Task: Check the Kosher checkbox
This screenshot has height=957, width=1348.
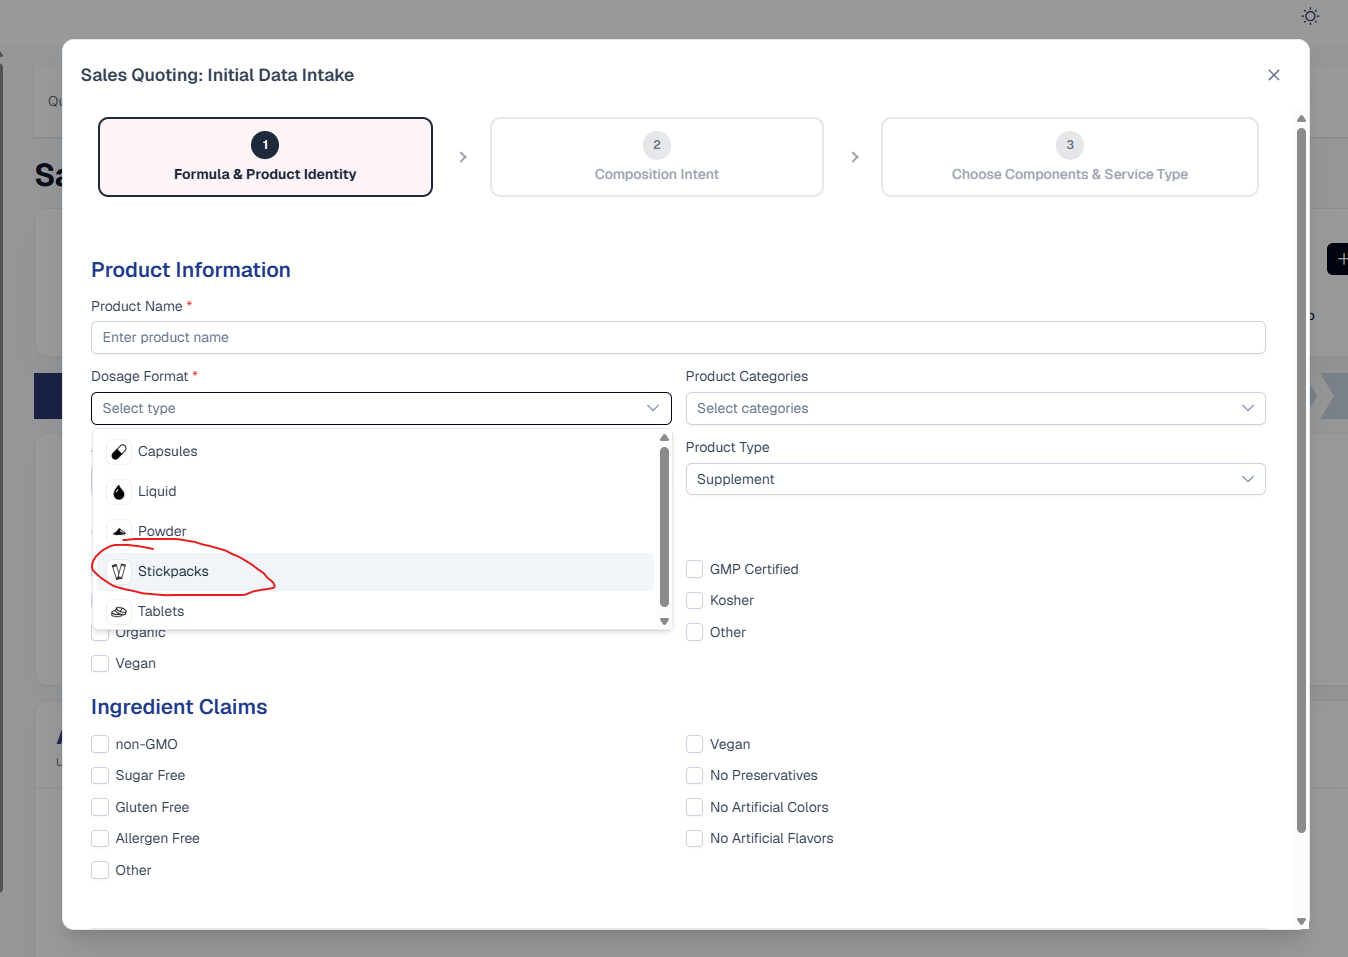Action: pos(695,600)
